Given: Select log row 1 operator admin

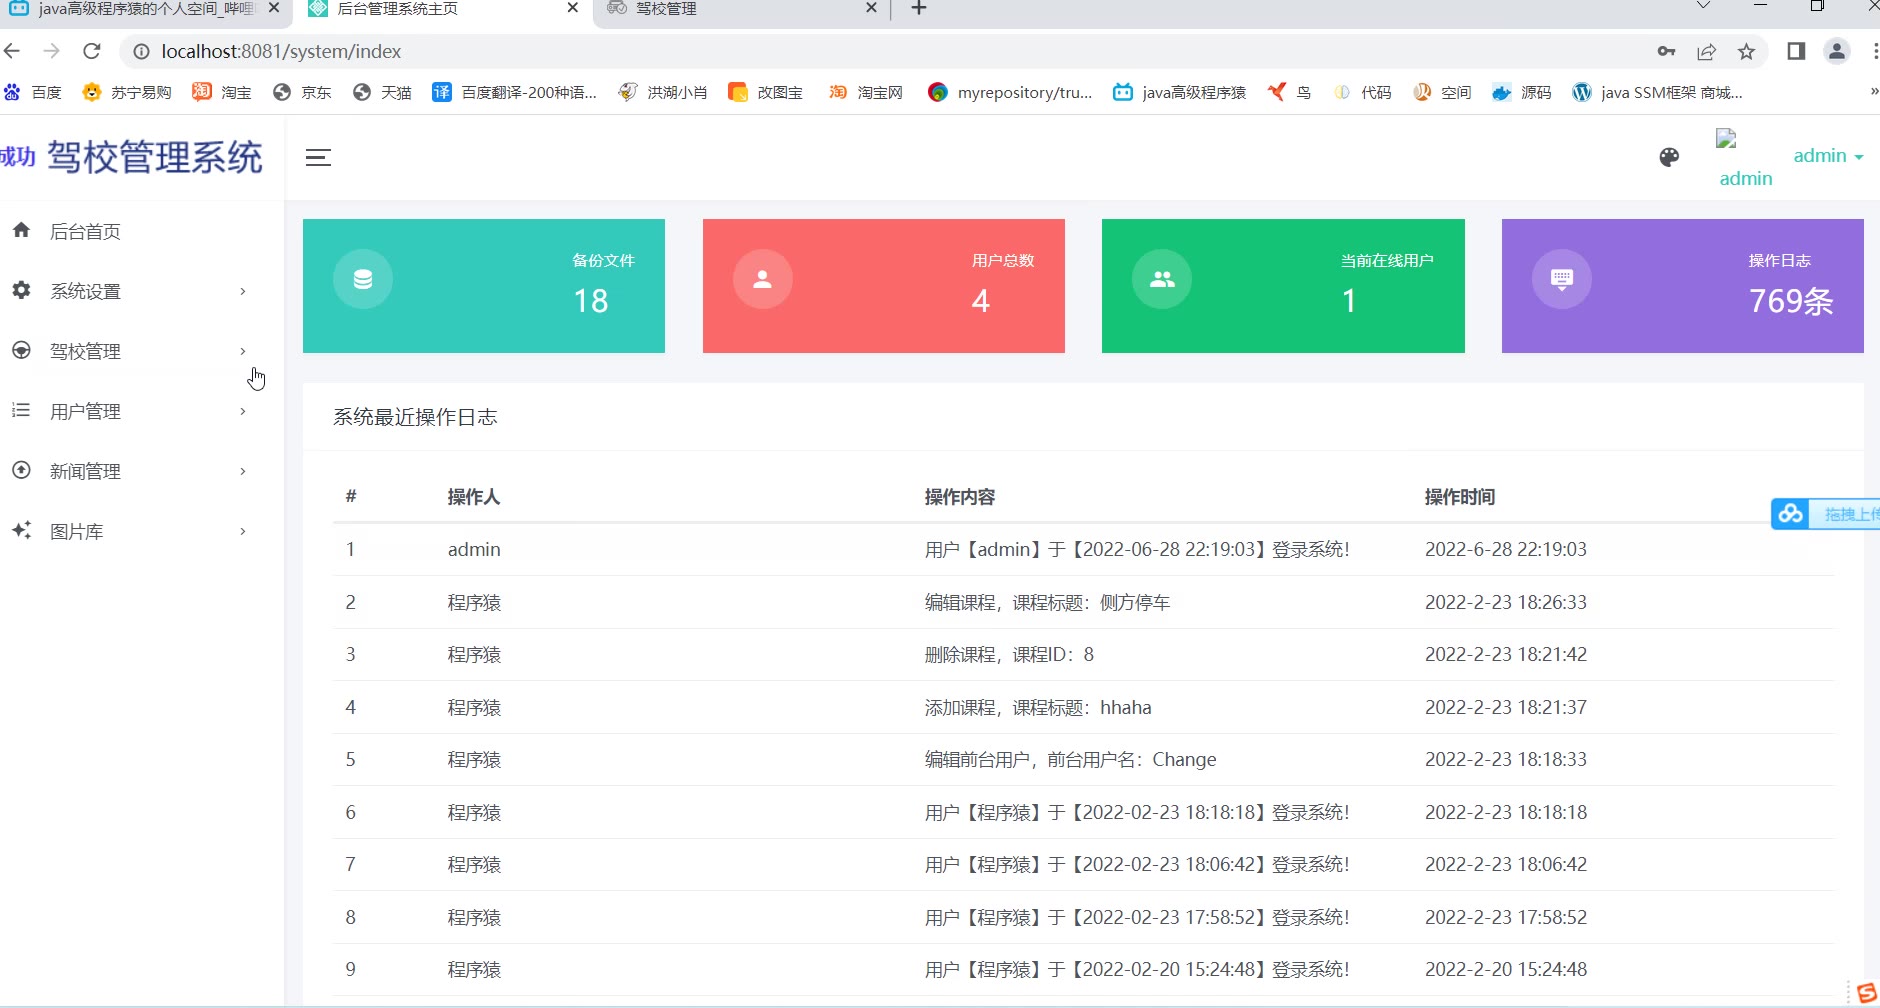Looking at the screenshot, I should click(x=474, y=549).
